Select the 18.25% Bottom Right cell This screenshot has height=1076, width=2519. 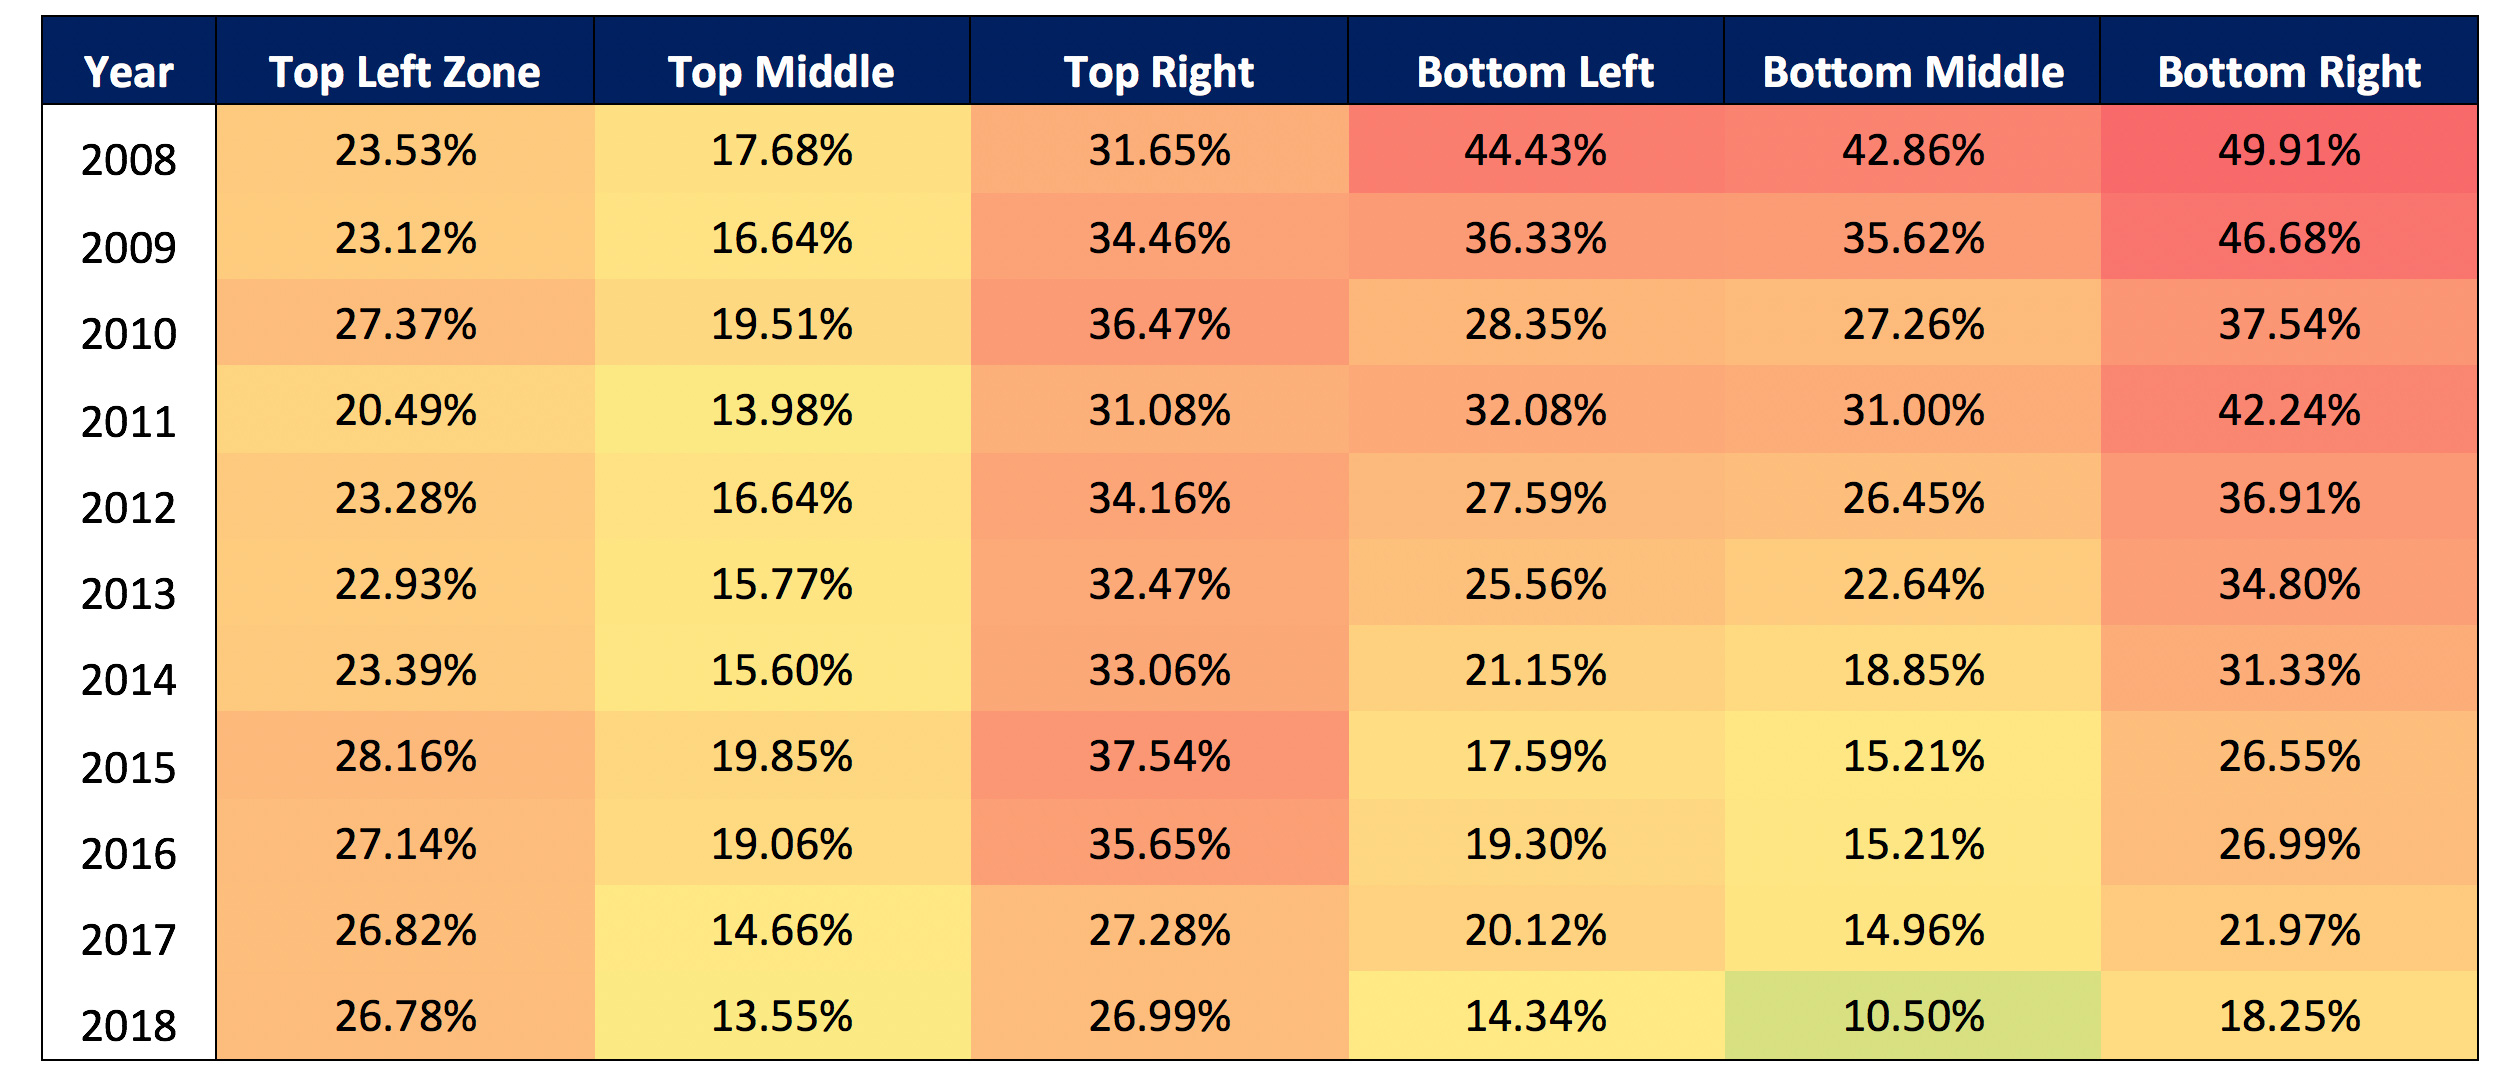pos(2288,1016)
